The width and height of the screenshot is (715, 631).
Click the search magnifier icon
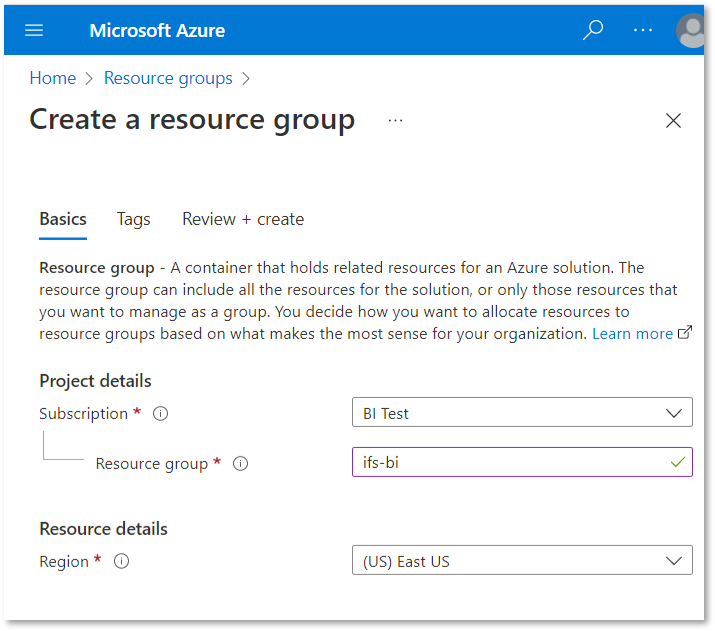[x=593, y=30]
